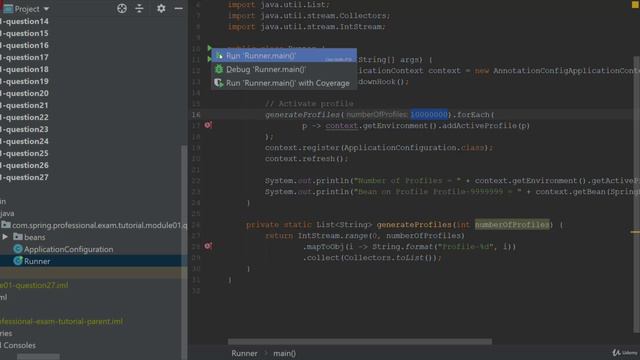Select the question27.iml file
This screenshot has width=640, height=360.
tap(34, 285)
